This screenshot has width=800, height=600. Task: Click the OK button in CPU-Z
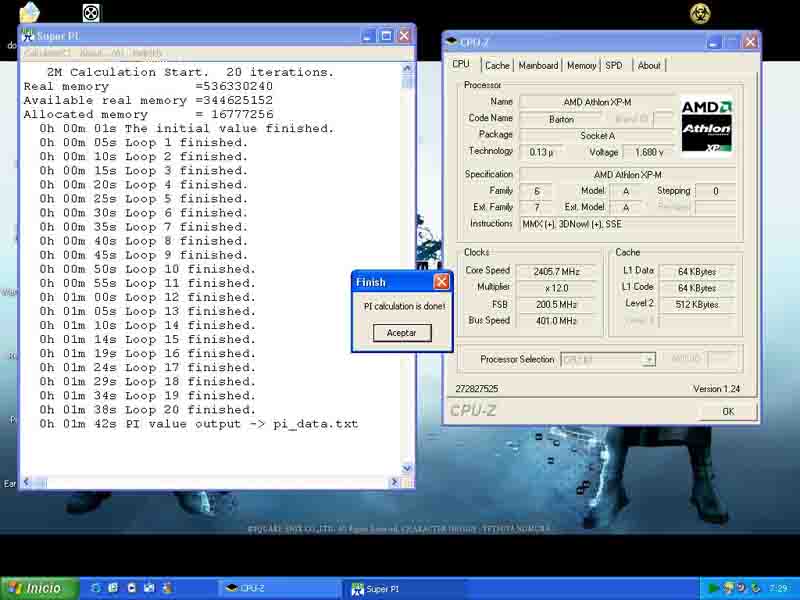click(727, 411)
